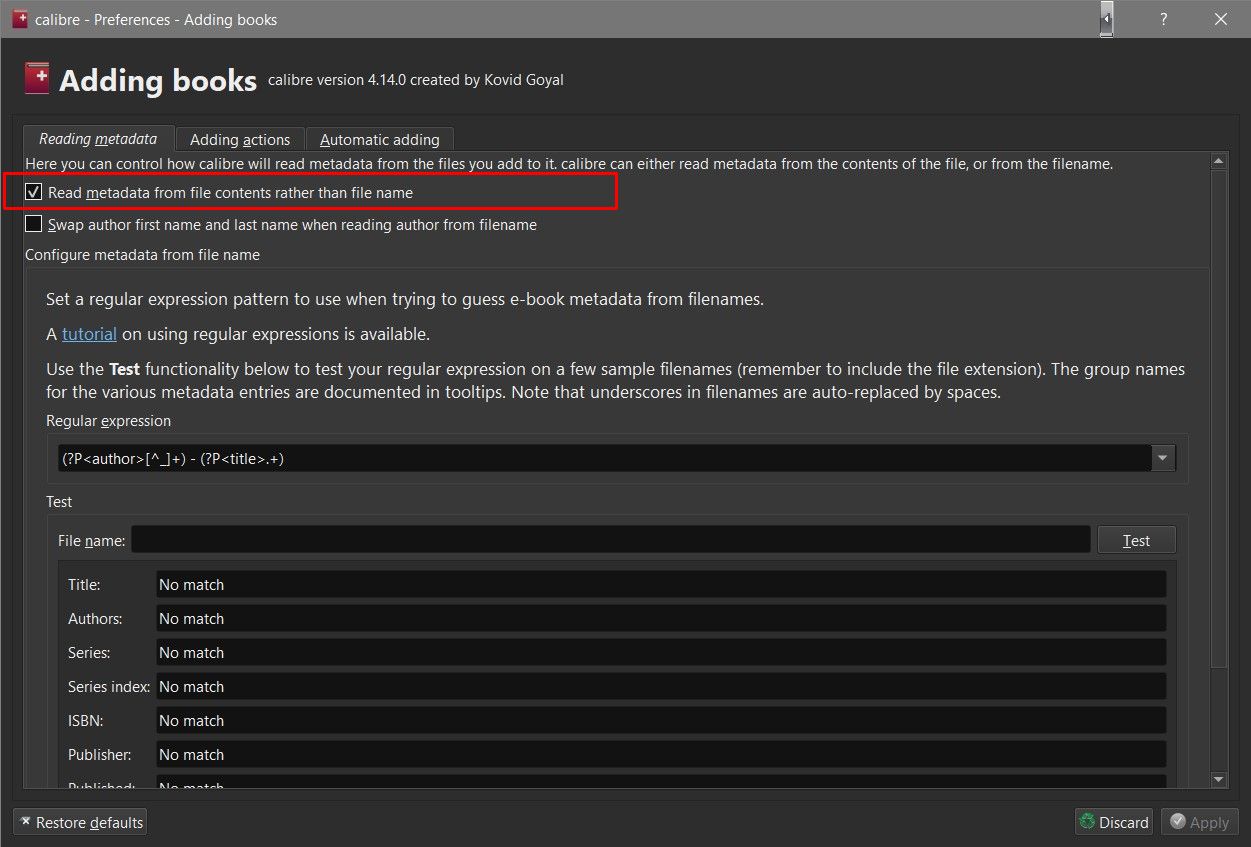Click the Discard button
This screenshot has width=1251, height=847.
(1113, 822)
